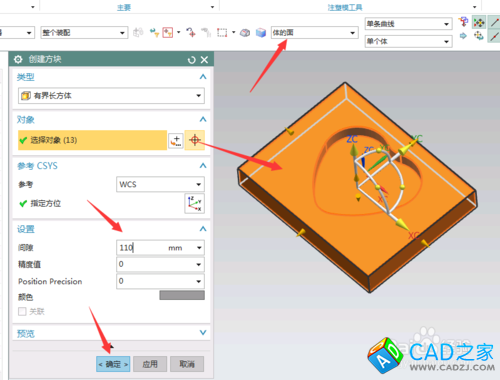Click the 间隙 value input field

[160, 248]
